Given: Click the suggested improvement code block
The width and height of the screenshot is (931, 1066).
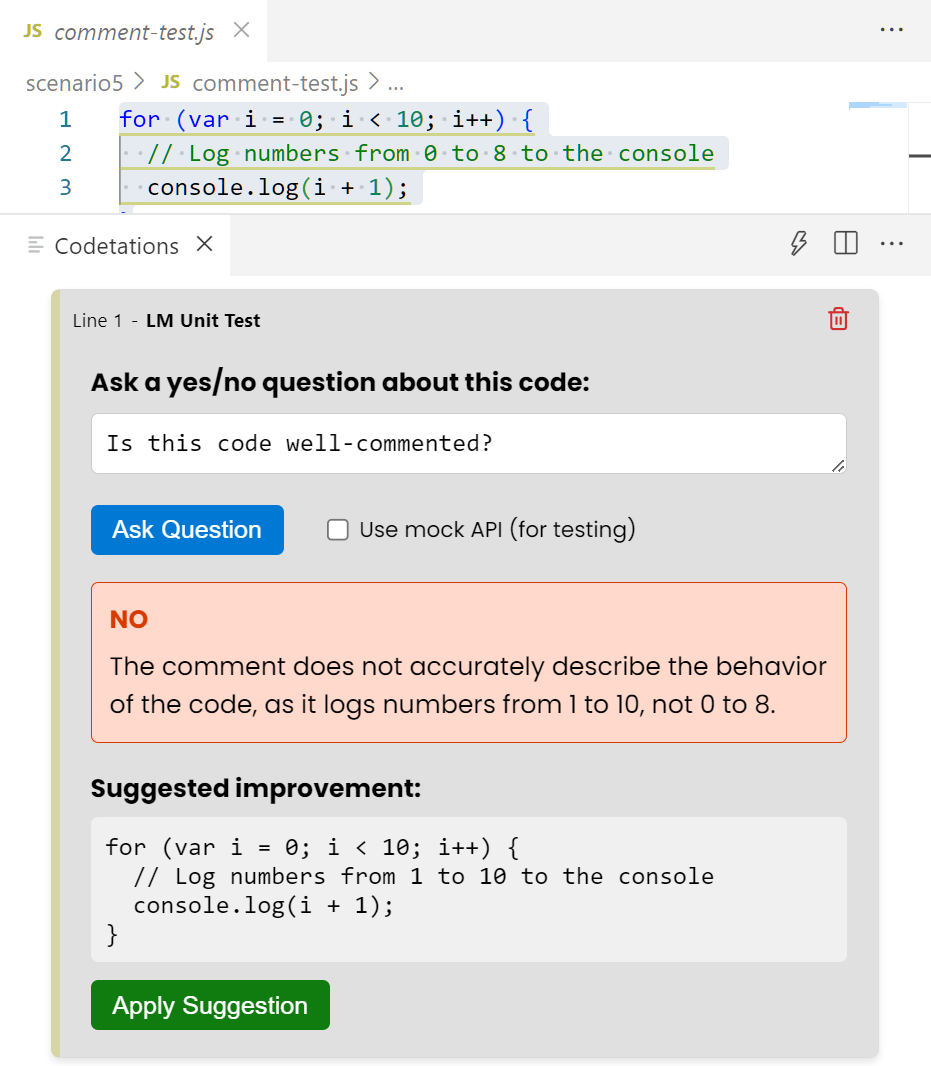Looking at the screenshot, I should coord(468,889).
